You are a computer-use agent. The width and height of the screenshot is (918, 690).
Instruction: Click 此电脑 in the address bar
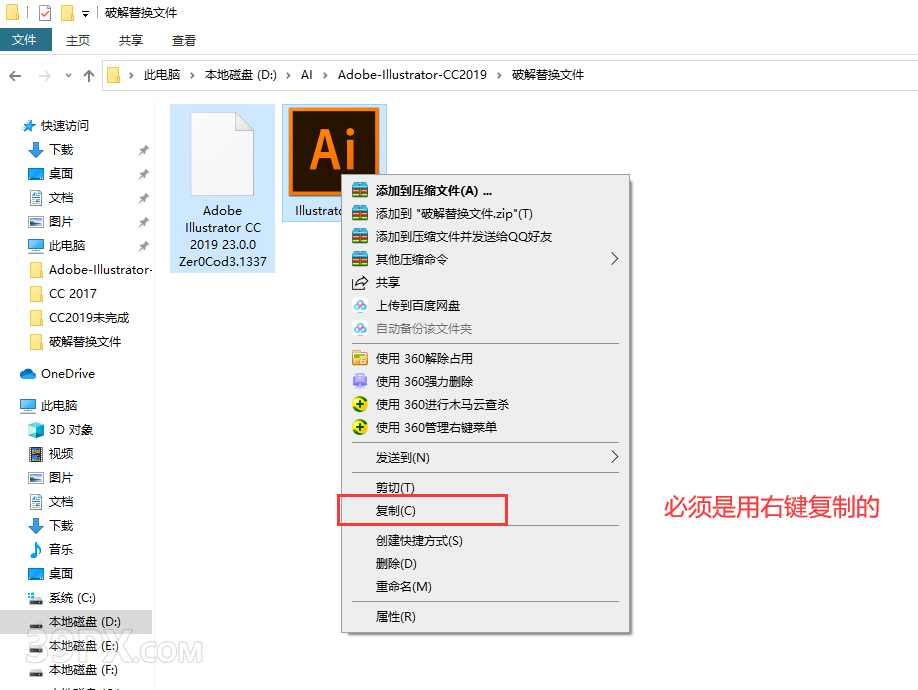click(x=162, y=75)
